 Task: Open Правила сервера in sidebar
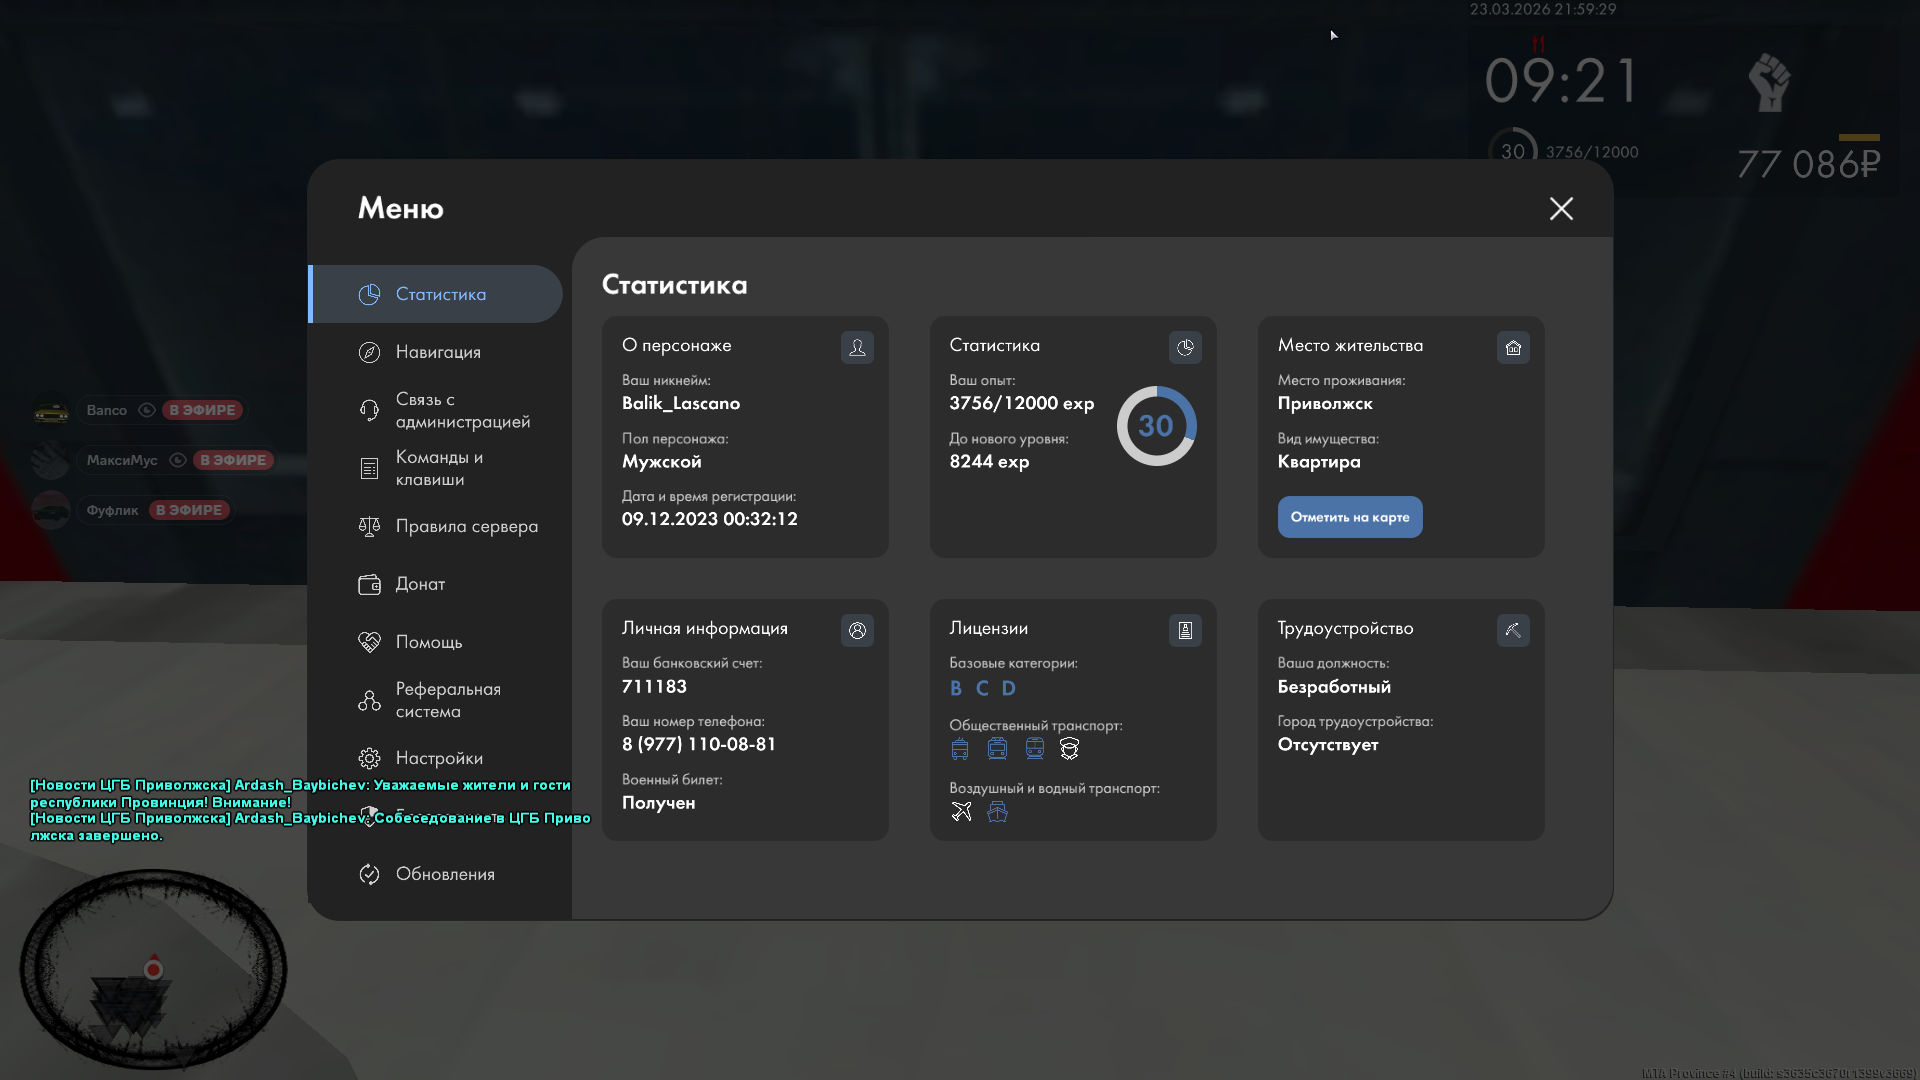click(466, 526)
